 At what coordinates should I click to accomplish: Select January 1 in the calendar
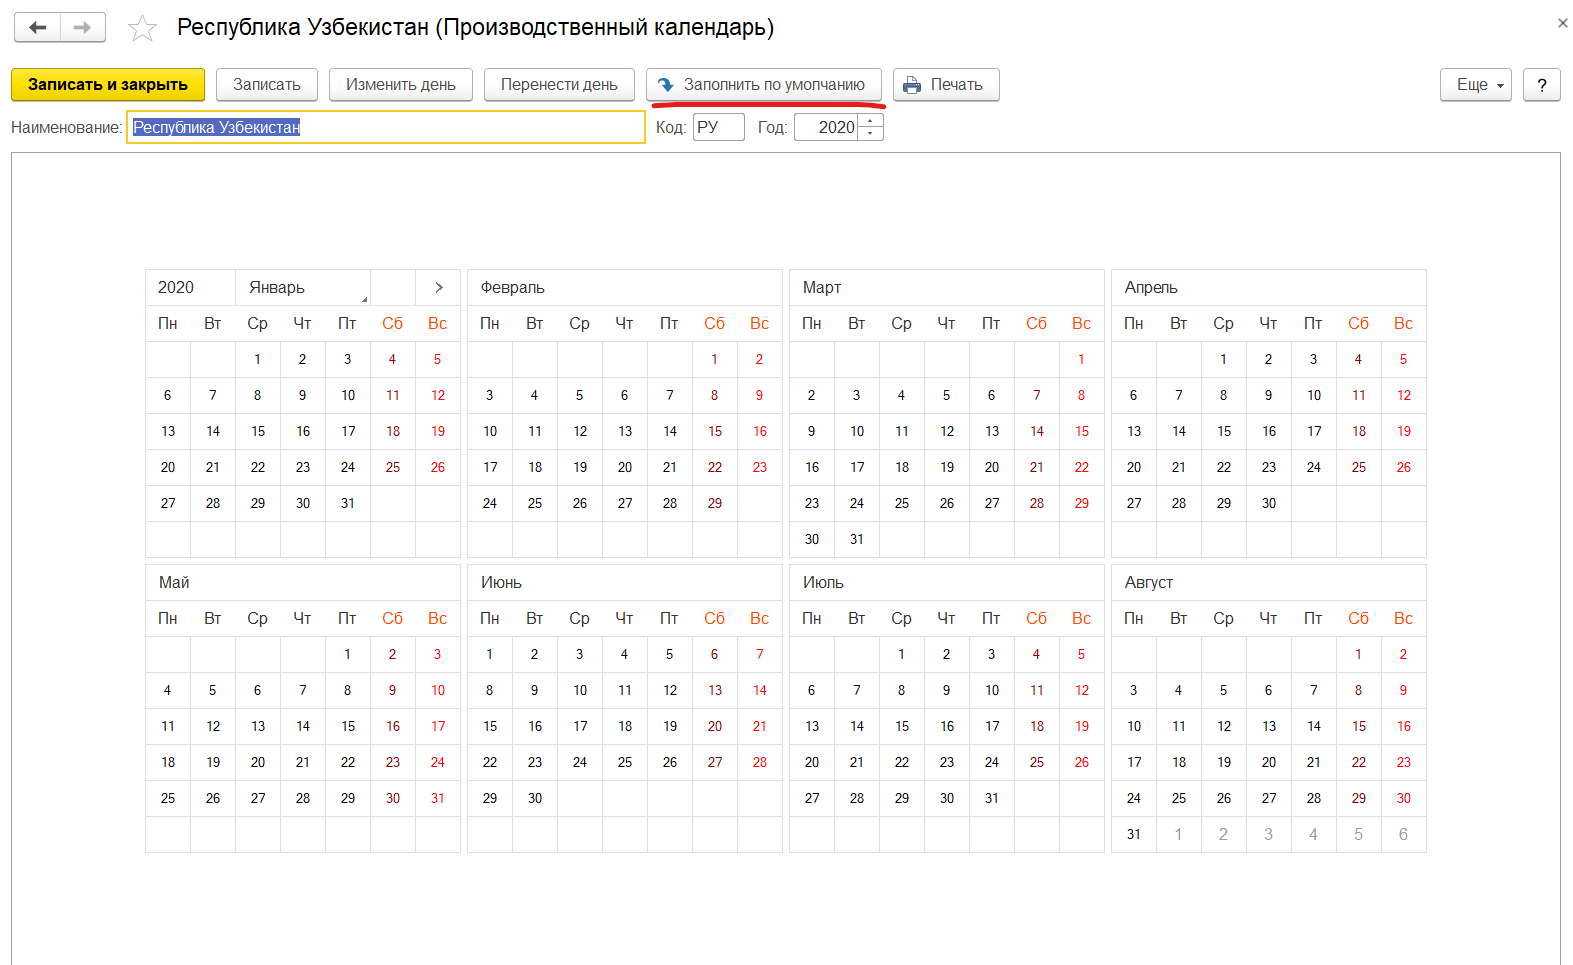[258, 359]
